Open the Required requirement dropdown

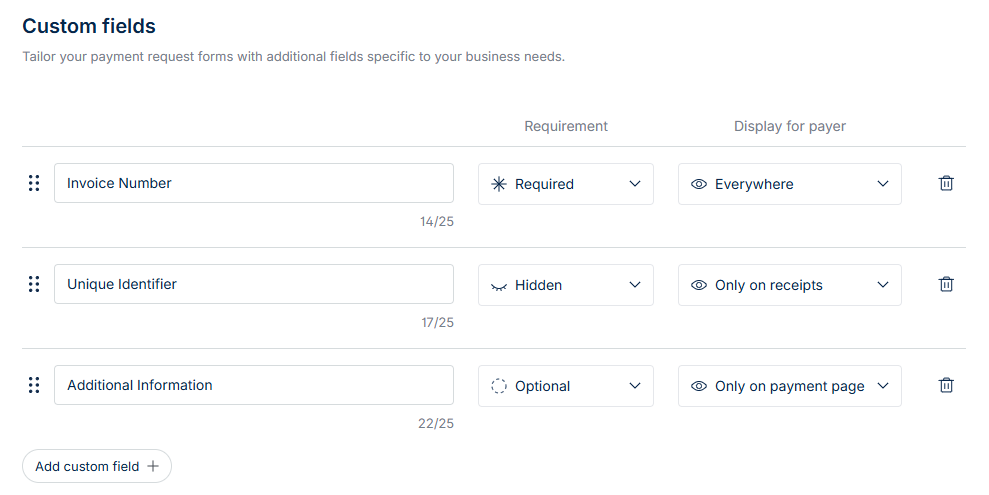[x=566, y=184]
